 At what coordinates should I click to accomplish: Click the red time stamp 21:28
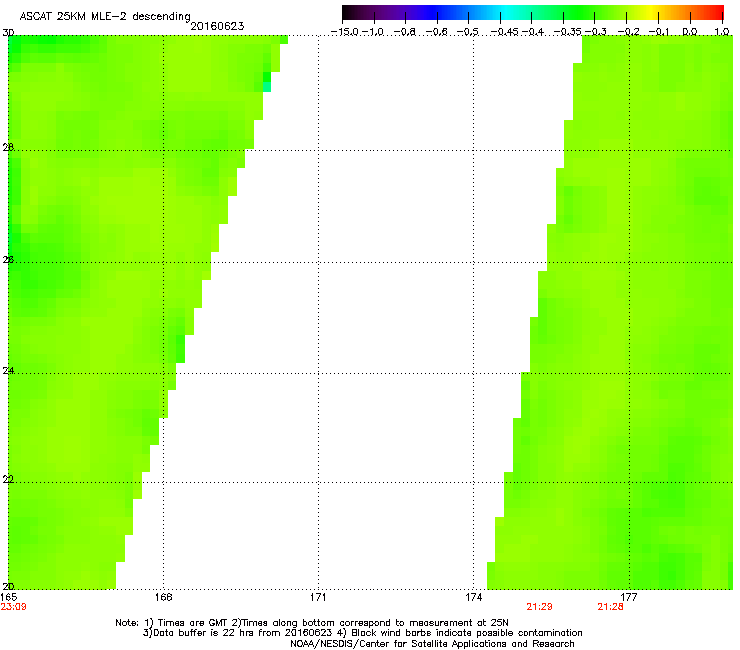610,607
